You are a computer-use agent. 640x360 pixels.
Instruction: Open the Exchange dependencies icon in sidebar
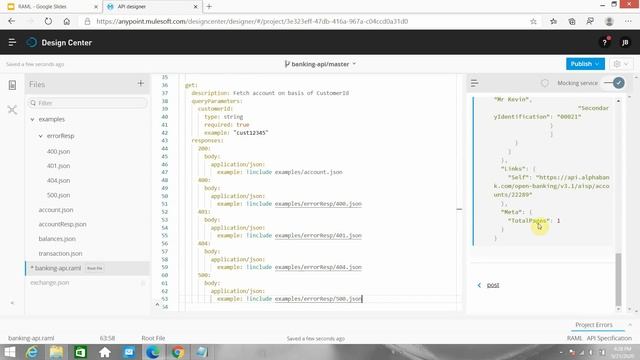[12, 109]
